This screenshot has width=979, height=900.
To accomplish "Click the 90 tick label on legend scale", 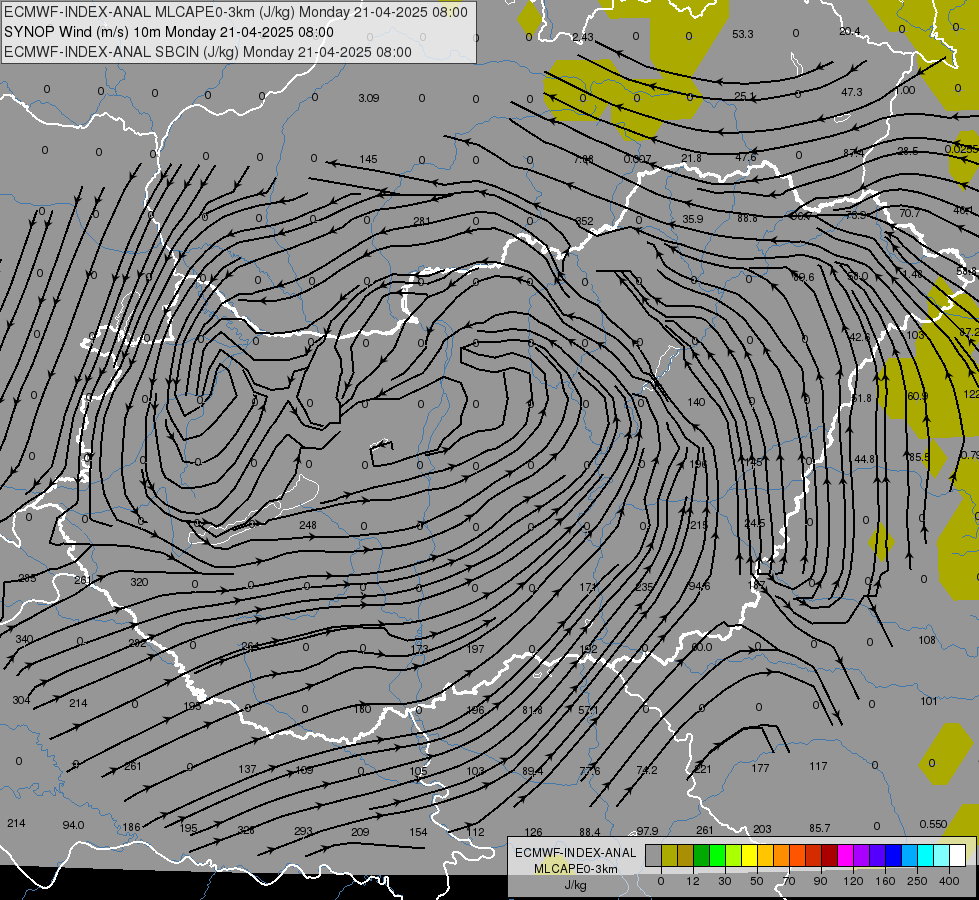I will (x=820, y=881).
